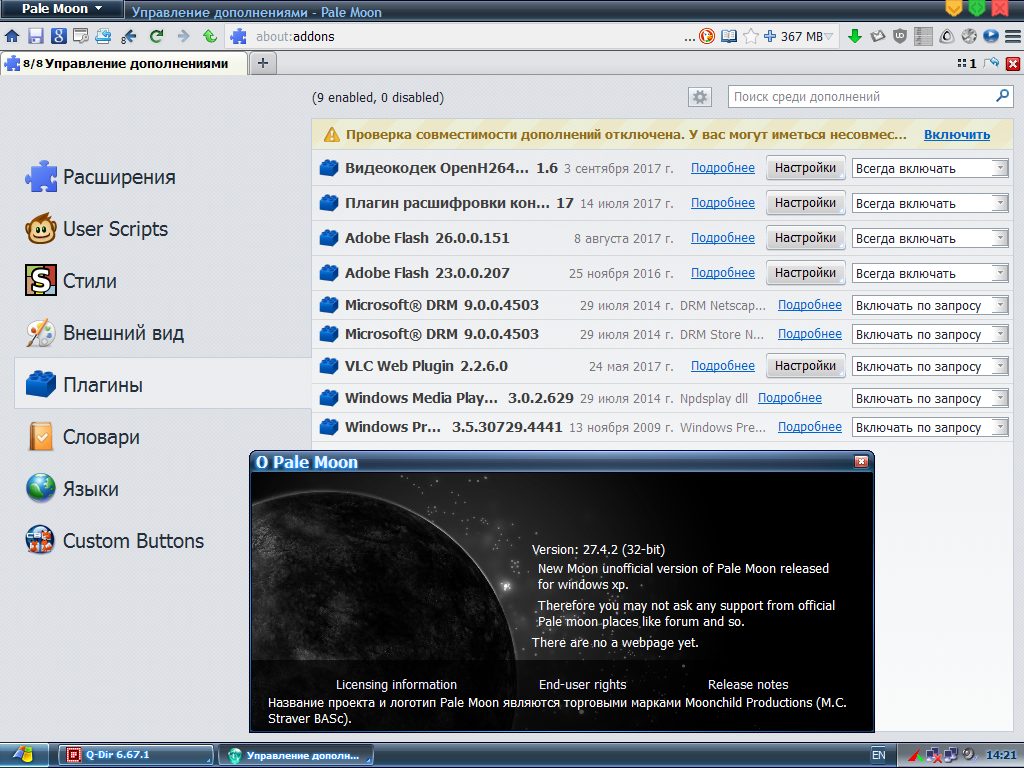
Task: Click the VLC Web Plugin 2.2.6.0 name
Action: pyautogui.click(x=426, y=366)
